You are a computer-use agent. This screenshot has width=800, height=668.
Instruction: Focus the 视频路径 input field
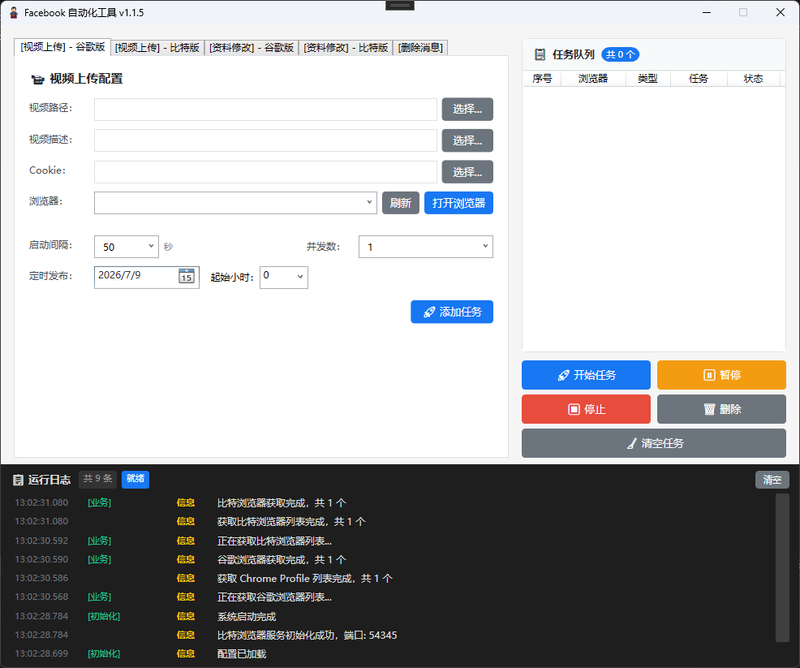[265, 109]
